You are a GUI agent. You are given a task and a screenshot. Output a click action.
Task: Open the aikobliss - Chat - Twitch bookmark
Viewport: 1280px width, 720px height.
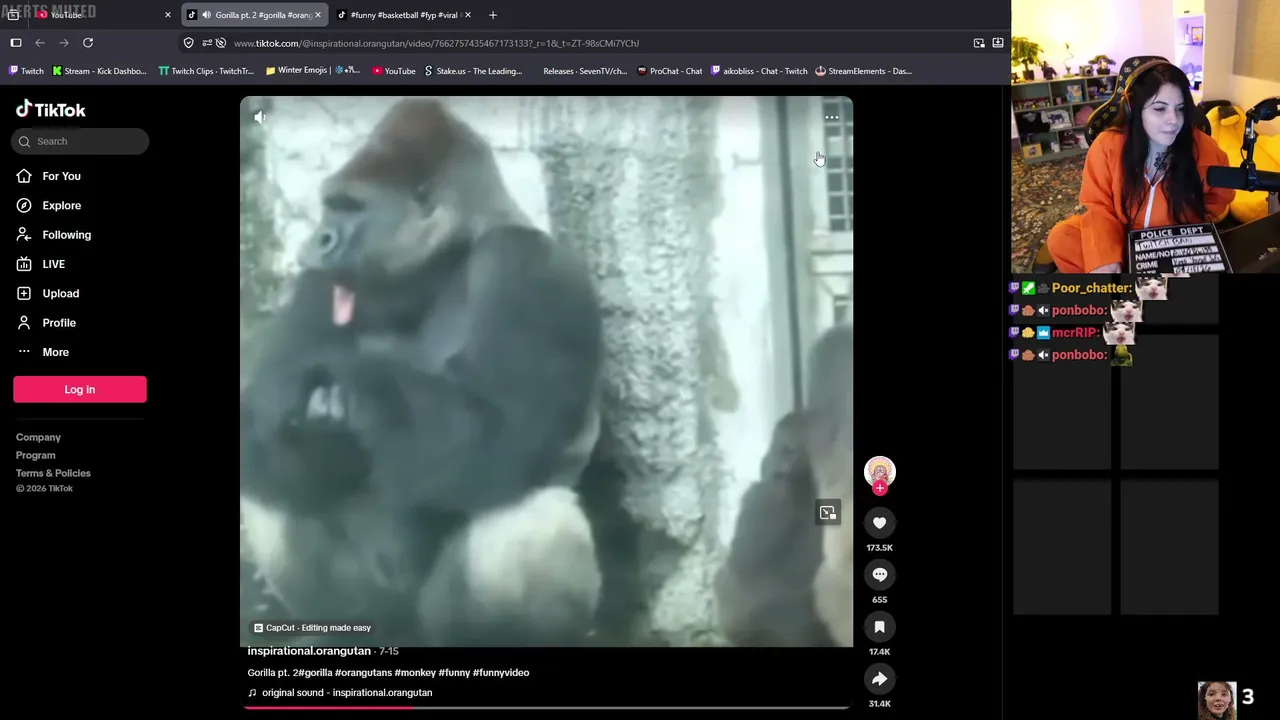pos(759,71)
